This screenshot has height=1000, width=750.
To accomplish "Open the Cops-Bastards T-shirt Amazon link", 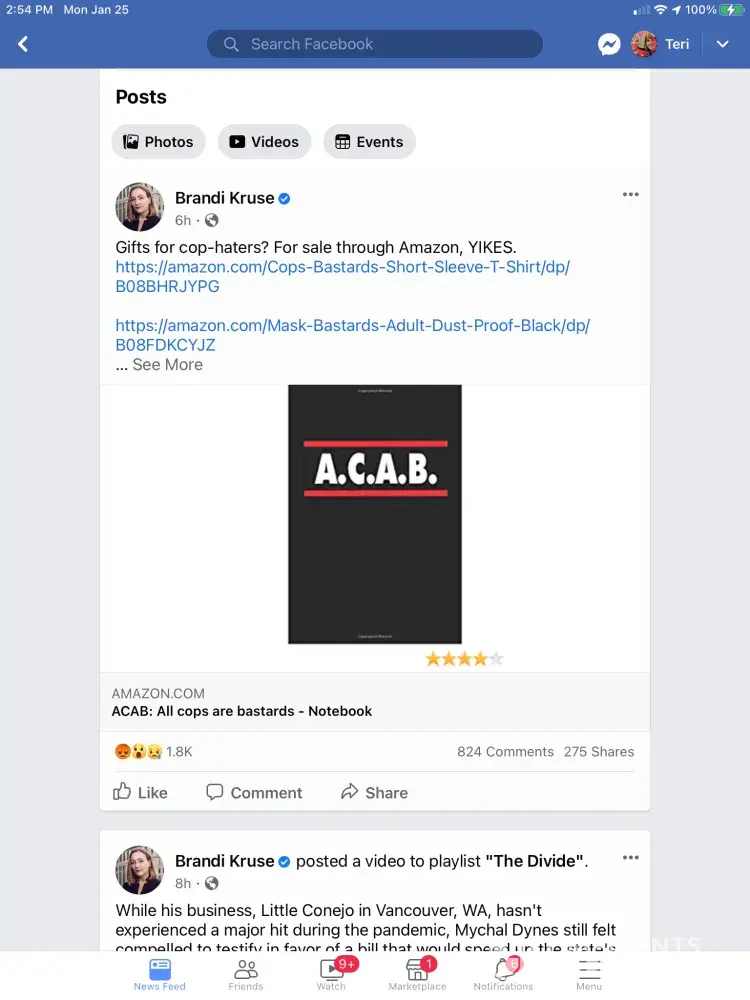I will [342, 276].
